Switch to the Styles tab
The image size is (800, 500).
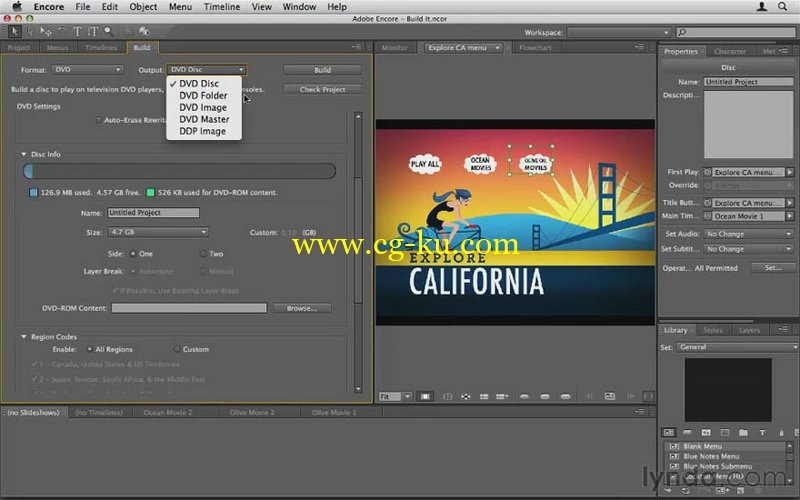coord(713,330)
